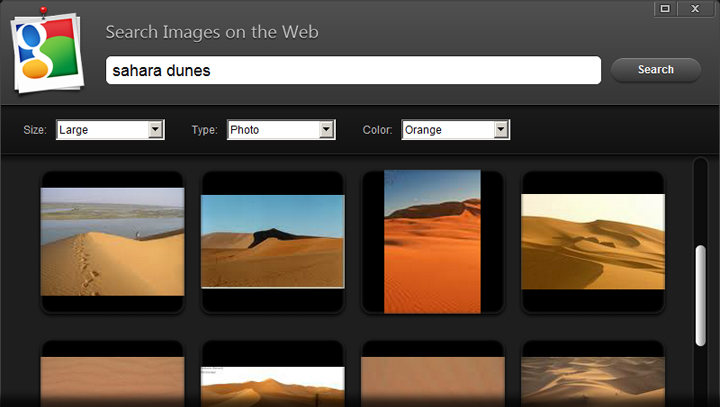Open the Size dropdown showing Large
Screen dimensions: 720x407
click(110, 130)
